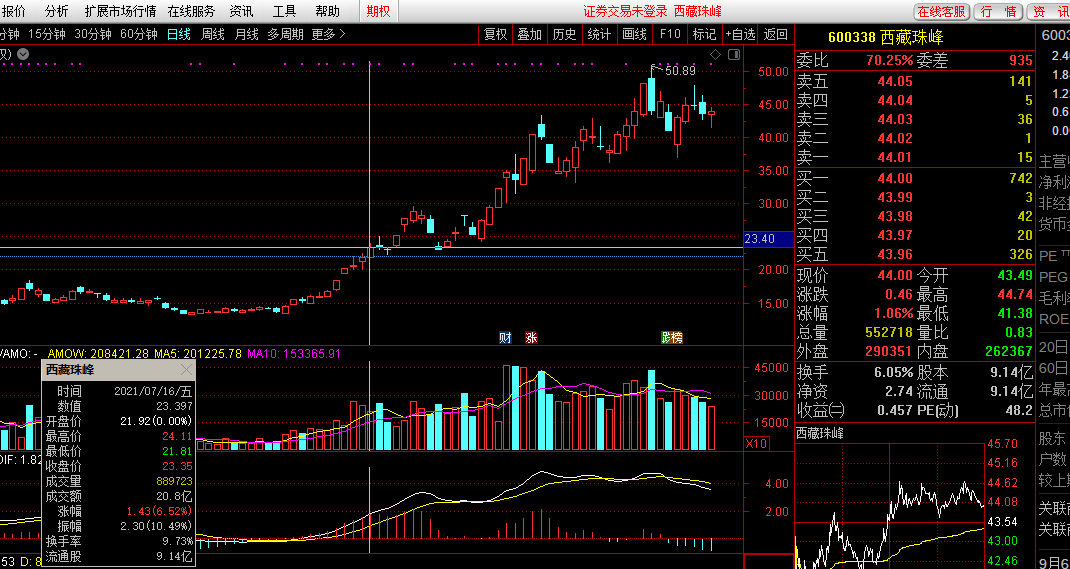Click the F10 toolbar button
The height and width of the screenshot is (569, 1070).
[670, 34]
